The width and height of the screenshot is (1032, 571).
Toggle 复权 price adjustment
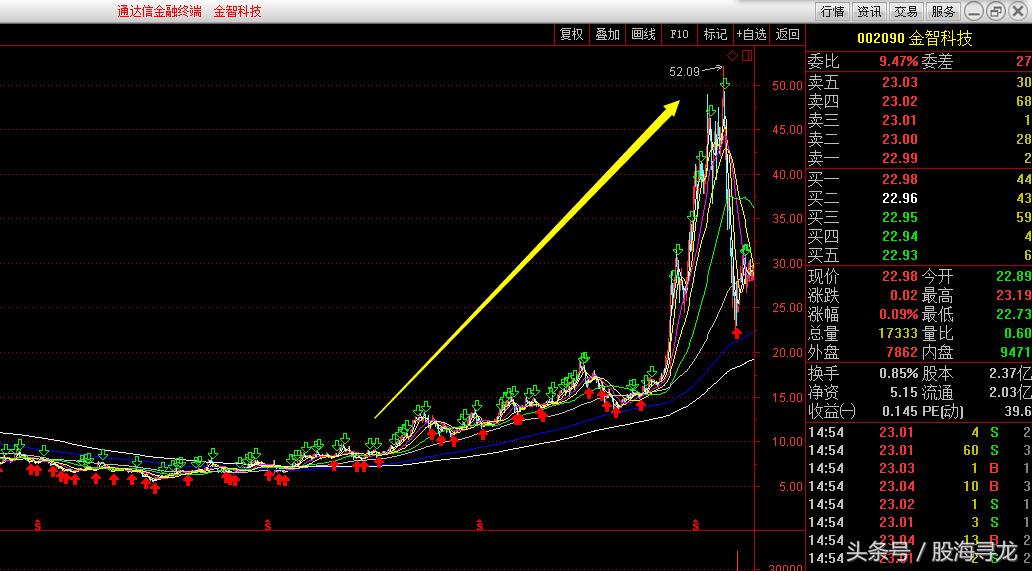point(571,35)
